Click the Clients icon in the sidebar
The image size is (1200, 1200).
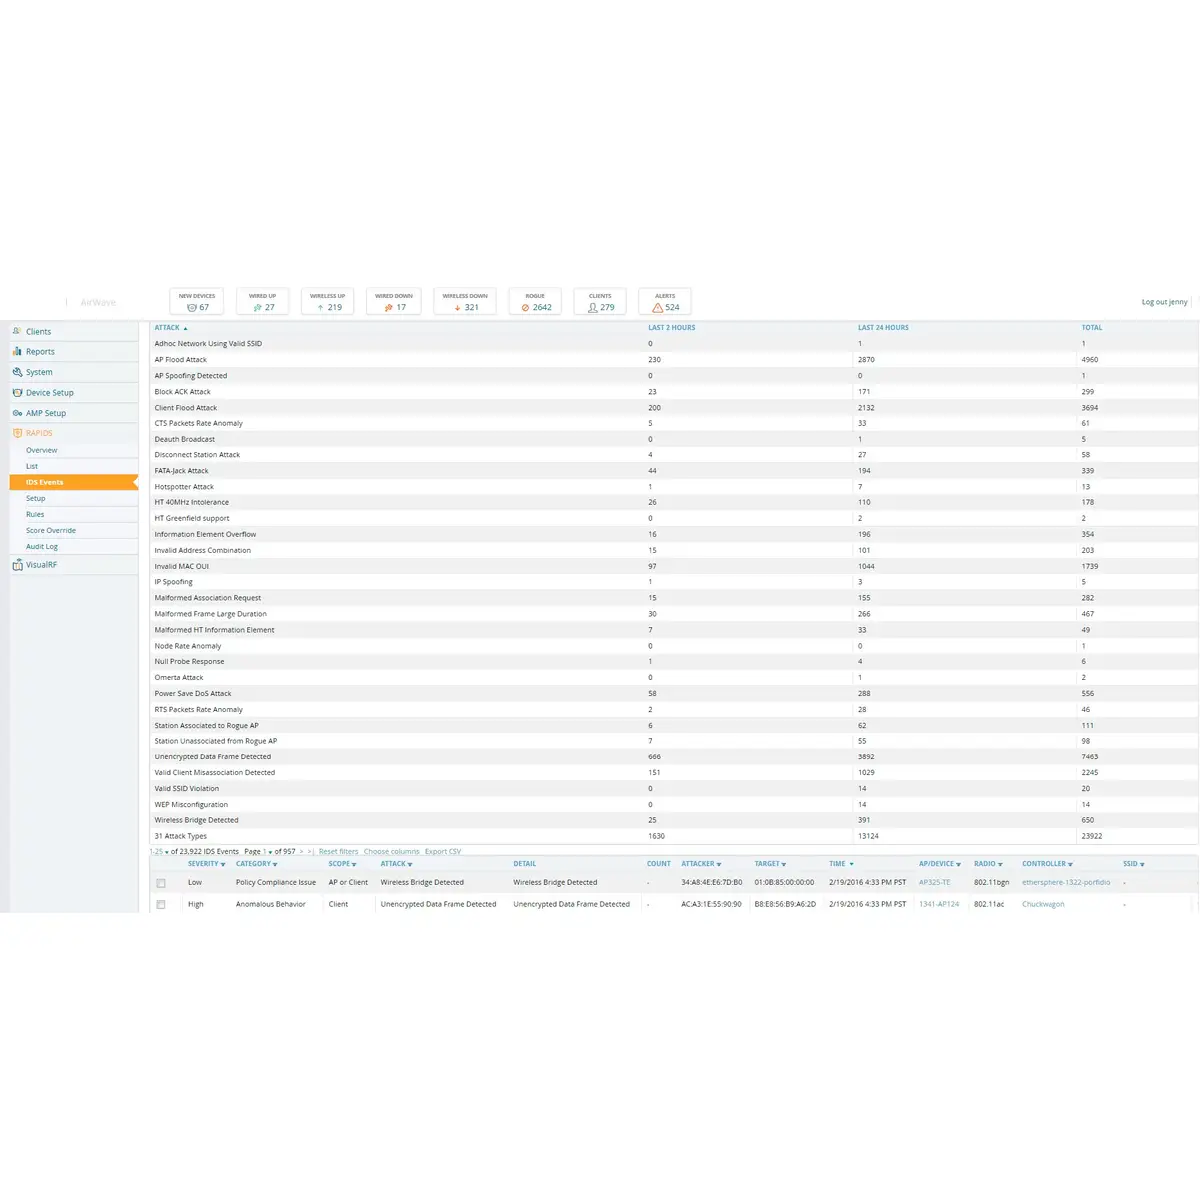tap(17, 331)
